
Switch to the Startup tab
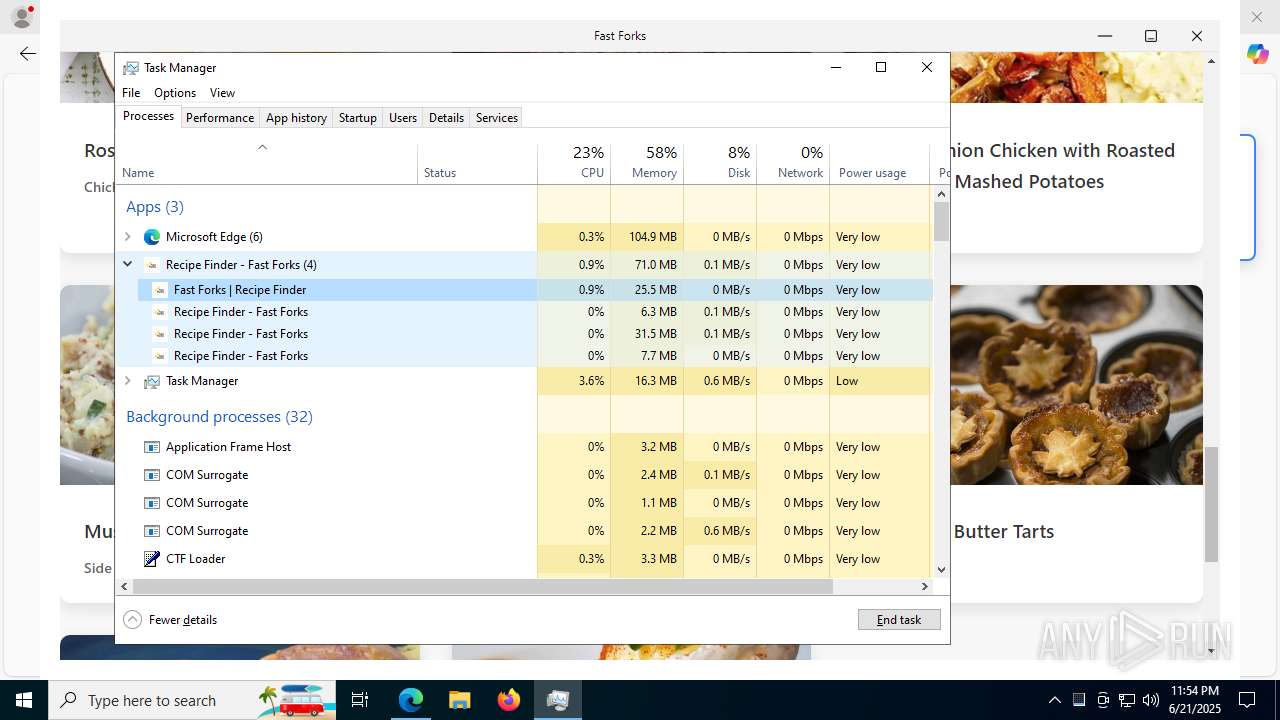pyautogui.click(x=357, y=118)
